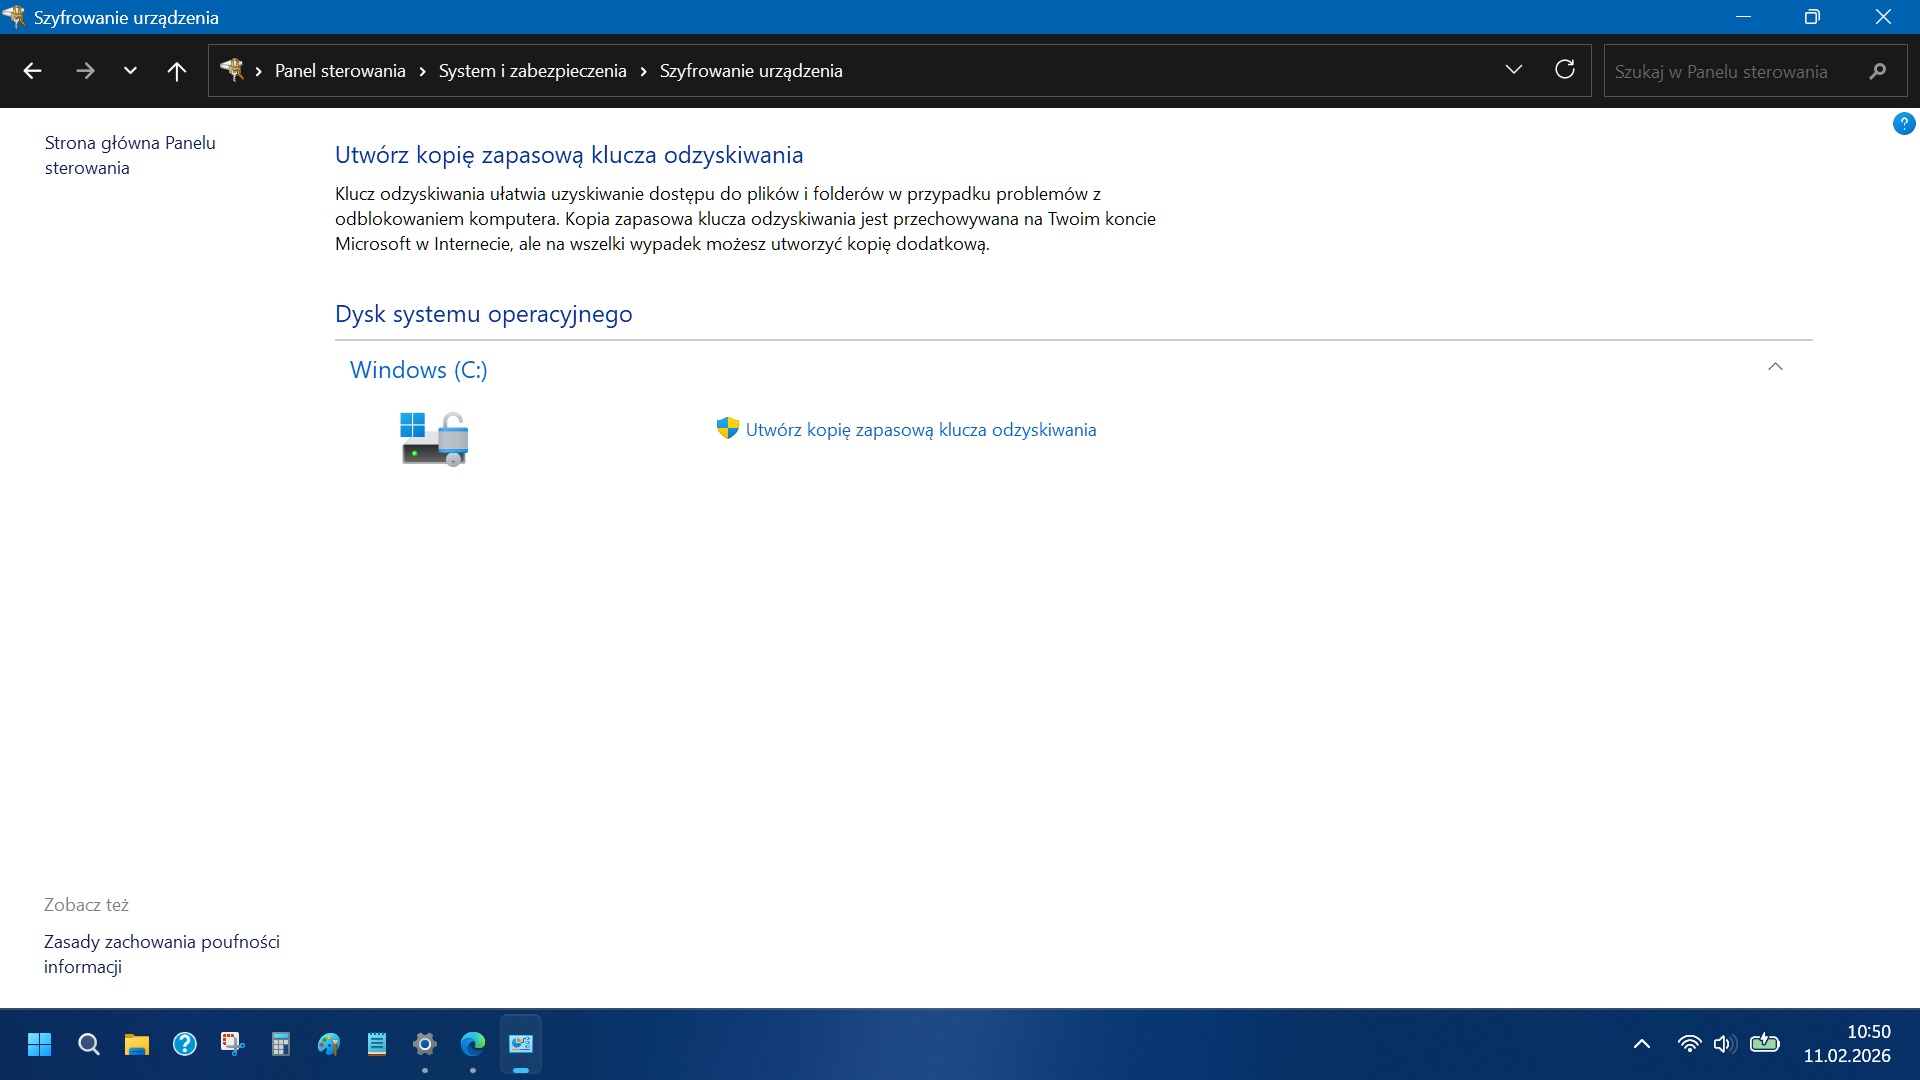Open Get Help app from taskbar

pos(184,1044)
